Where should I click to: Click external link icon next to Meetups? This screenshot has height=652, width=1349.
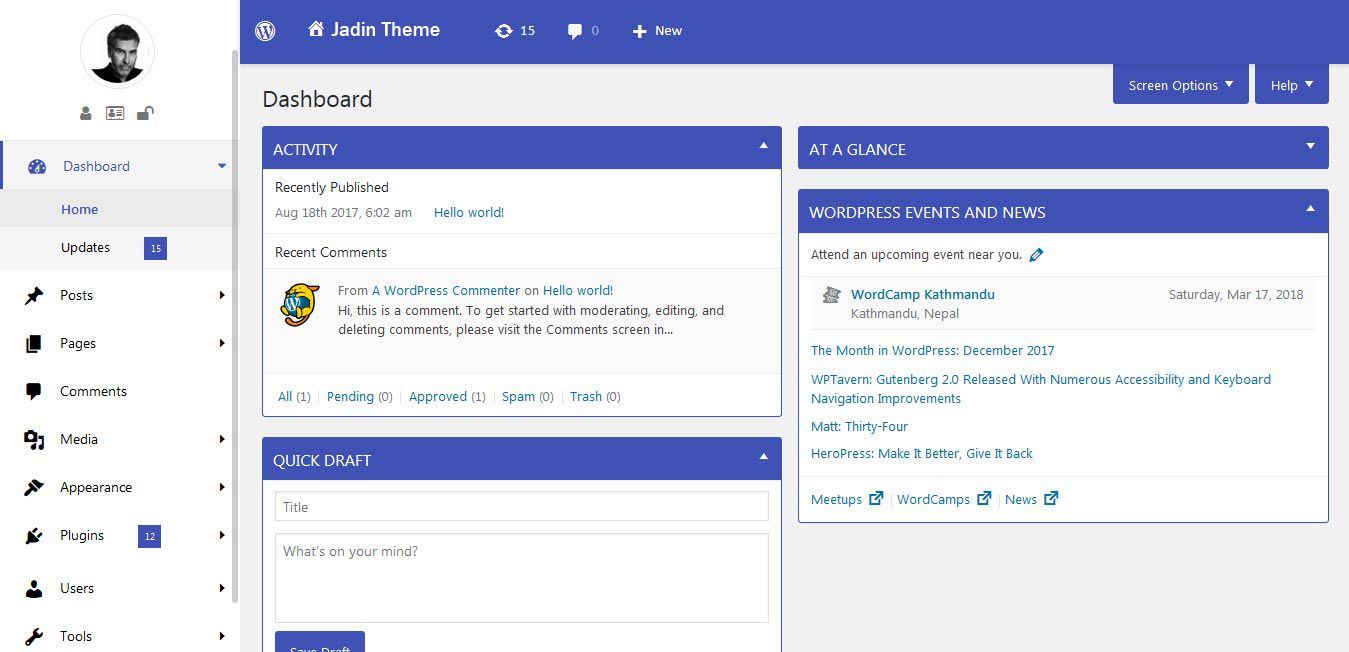(876, 498)
